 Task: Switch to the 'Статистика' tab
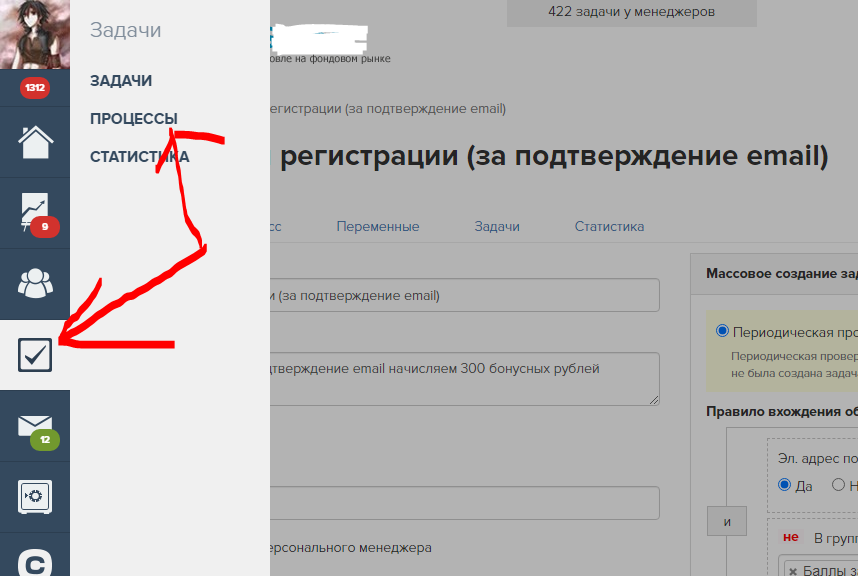pyautogui.click(x=609, y=226)
